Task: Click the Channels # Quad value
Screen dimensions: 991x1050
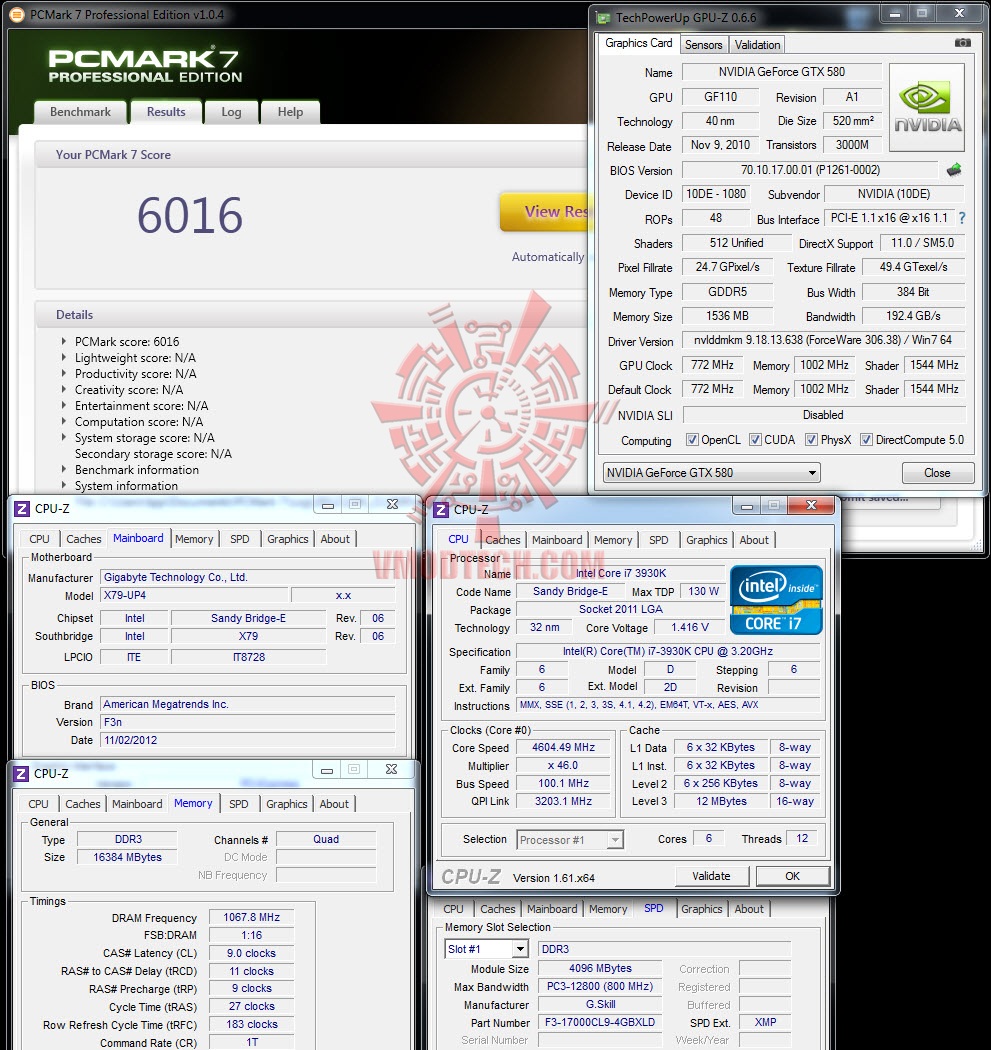Action: click(x=326, y=840)
